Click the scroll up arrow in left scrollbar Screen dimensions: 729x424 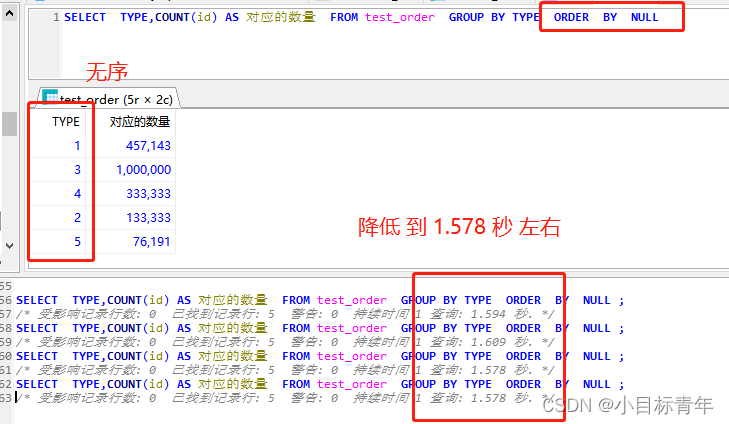point(9,14)
